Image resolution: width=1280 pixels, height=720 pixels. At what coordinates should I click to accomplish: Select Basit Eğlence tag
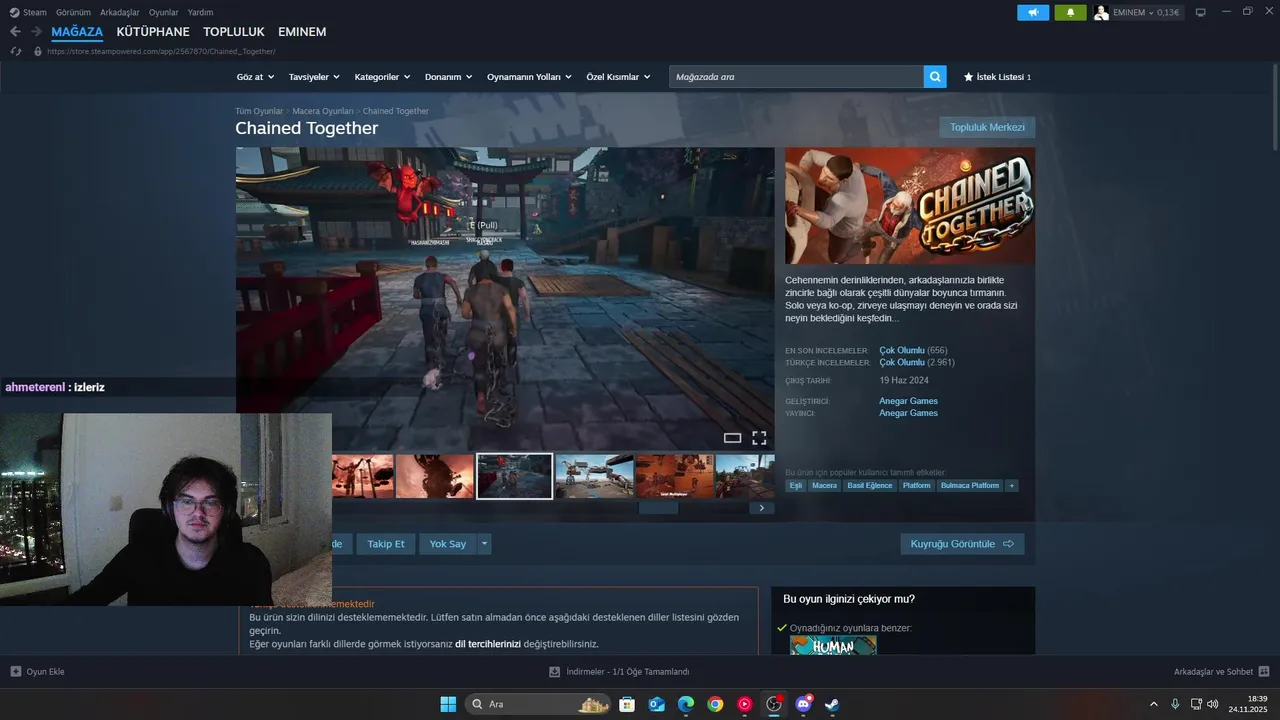tap(869, 485)
